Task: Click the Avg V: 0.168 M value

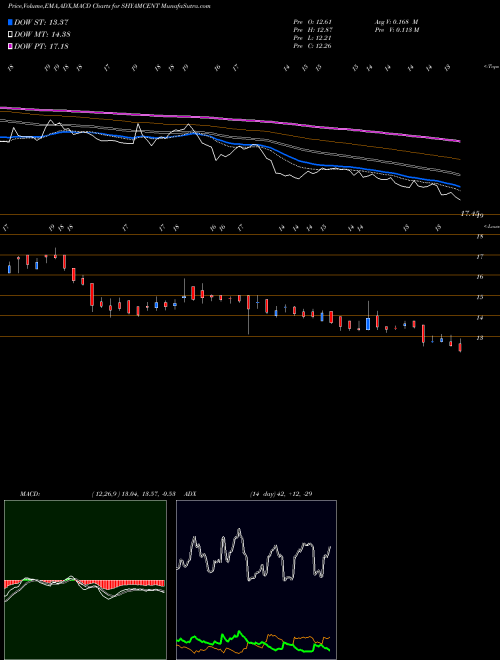Action: (396, 22)
